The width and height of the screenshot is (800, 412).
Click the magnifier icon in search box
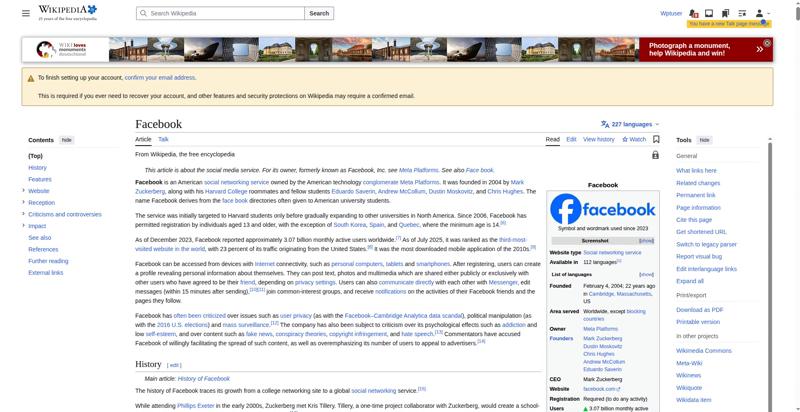[143, 13]
